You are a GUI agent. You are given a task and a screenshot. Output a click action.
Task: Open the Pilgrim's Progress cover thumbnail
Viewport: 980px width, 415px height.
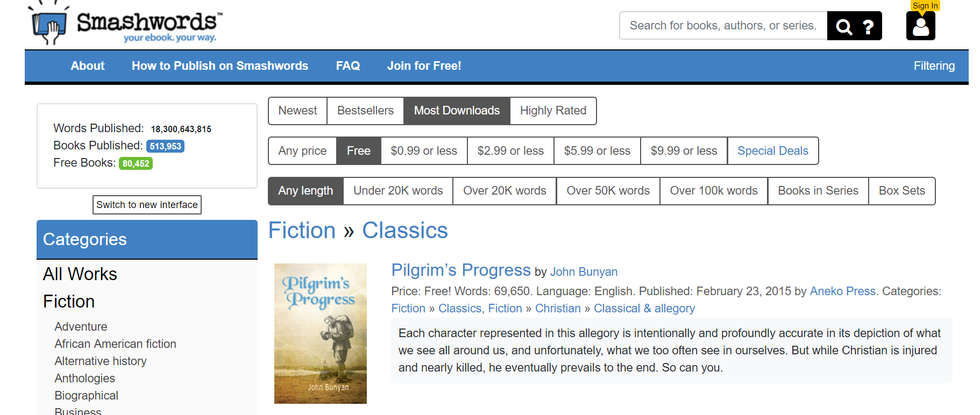[320, 333]
